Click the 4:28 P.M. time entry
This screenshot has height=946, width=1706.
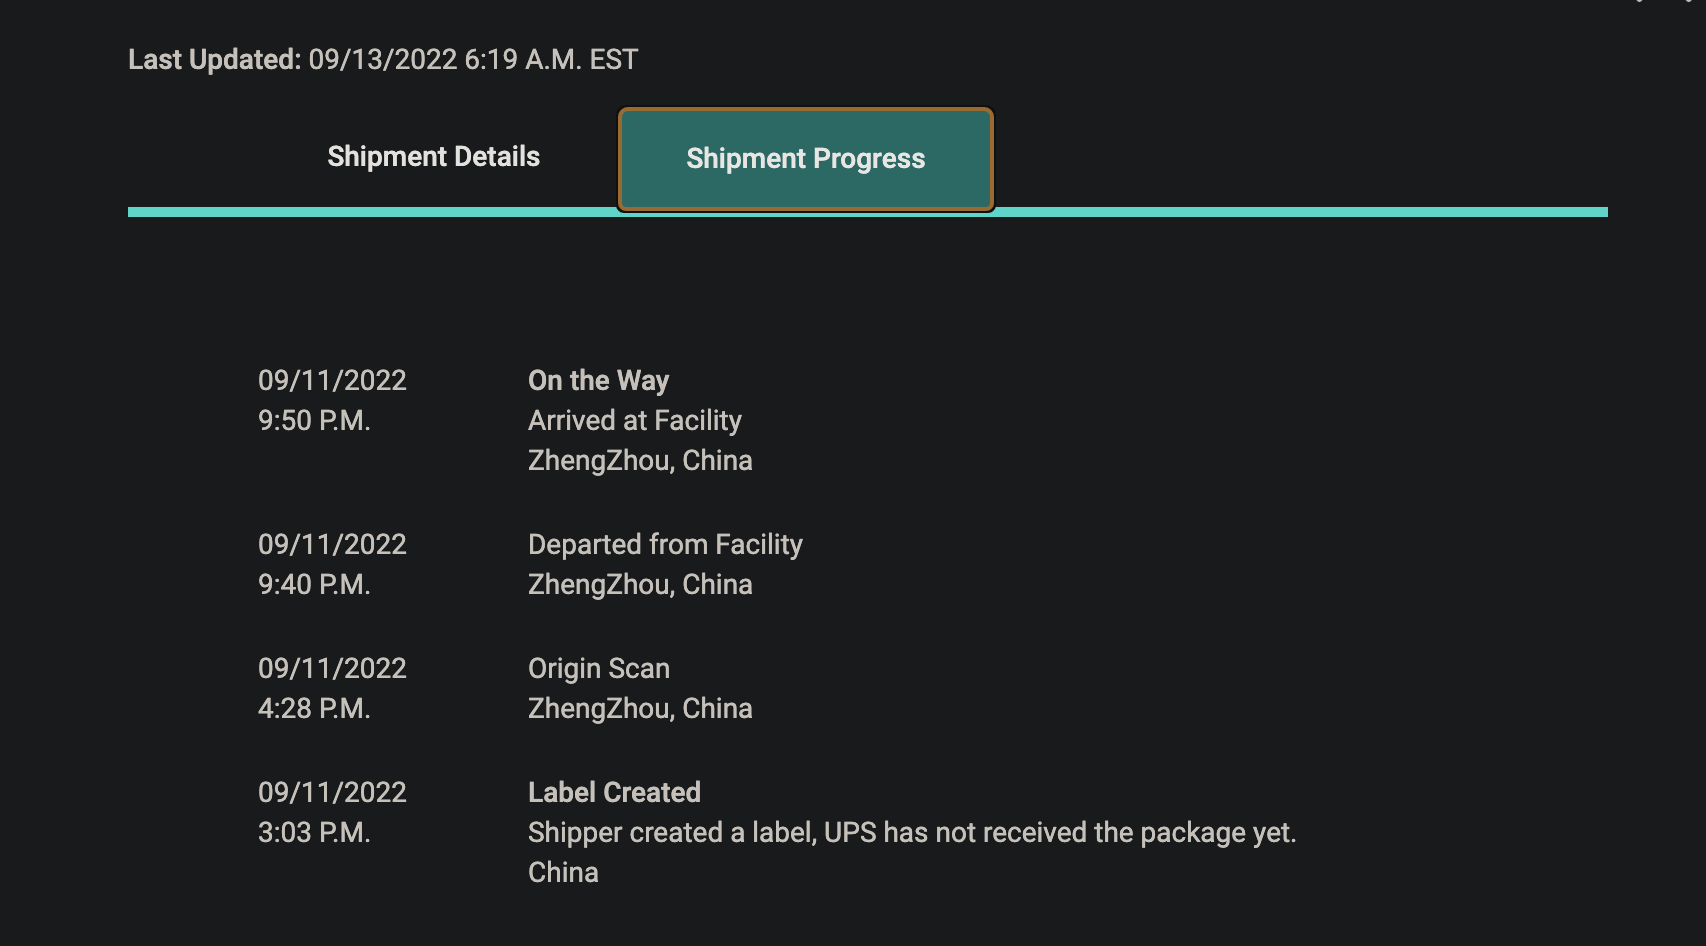click(x=314, y=709)
